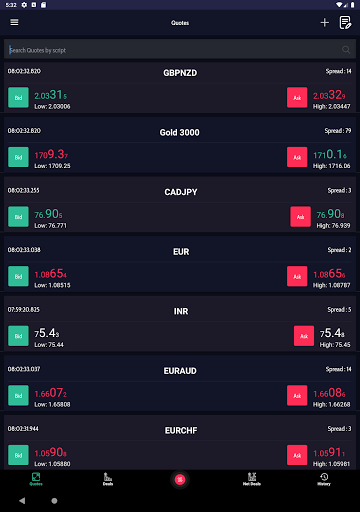Switch to the Deals tab
The height and width of the screenshot is (512, 360).
(x=108, y=479)
